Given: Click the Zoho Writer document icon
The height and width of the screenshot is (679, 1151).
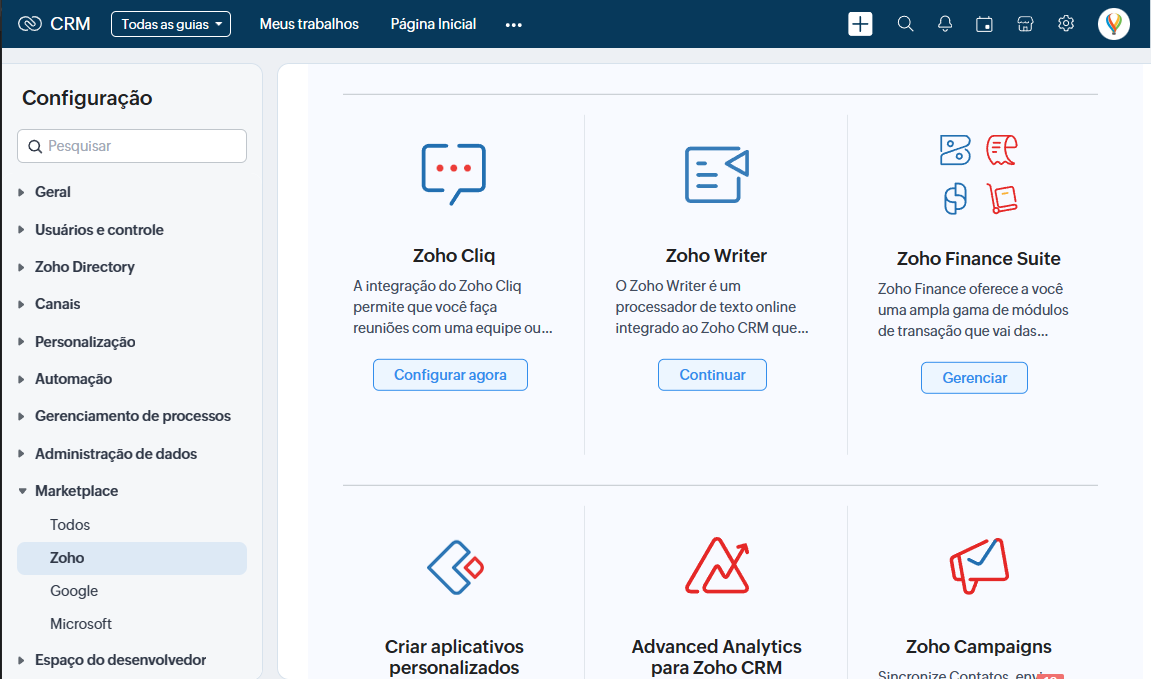Looking at the screenshot, I should [716, 174].
